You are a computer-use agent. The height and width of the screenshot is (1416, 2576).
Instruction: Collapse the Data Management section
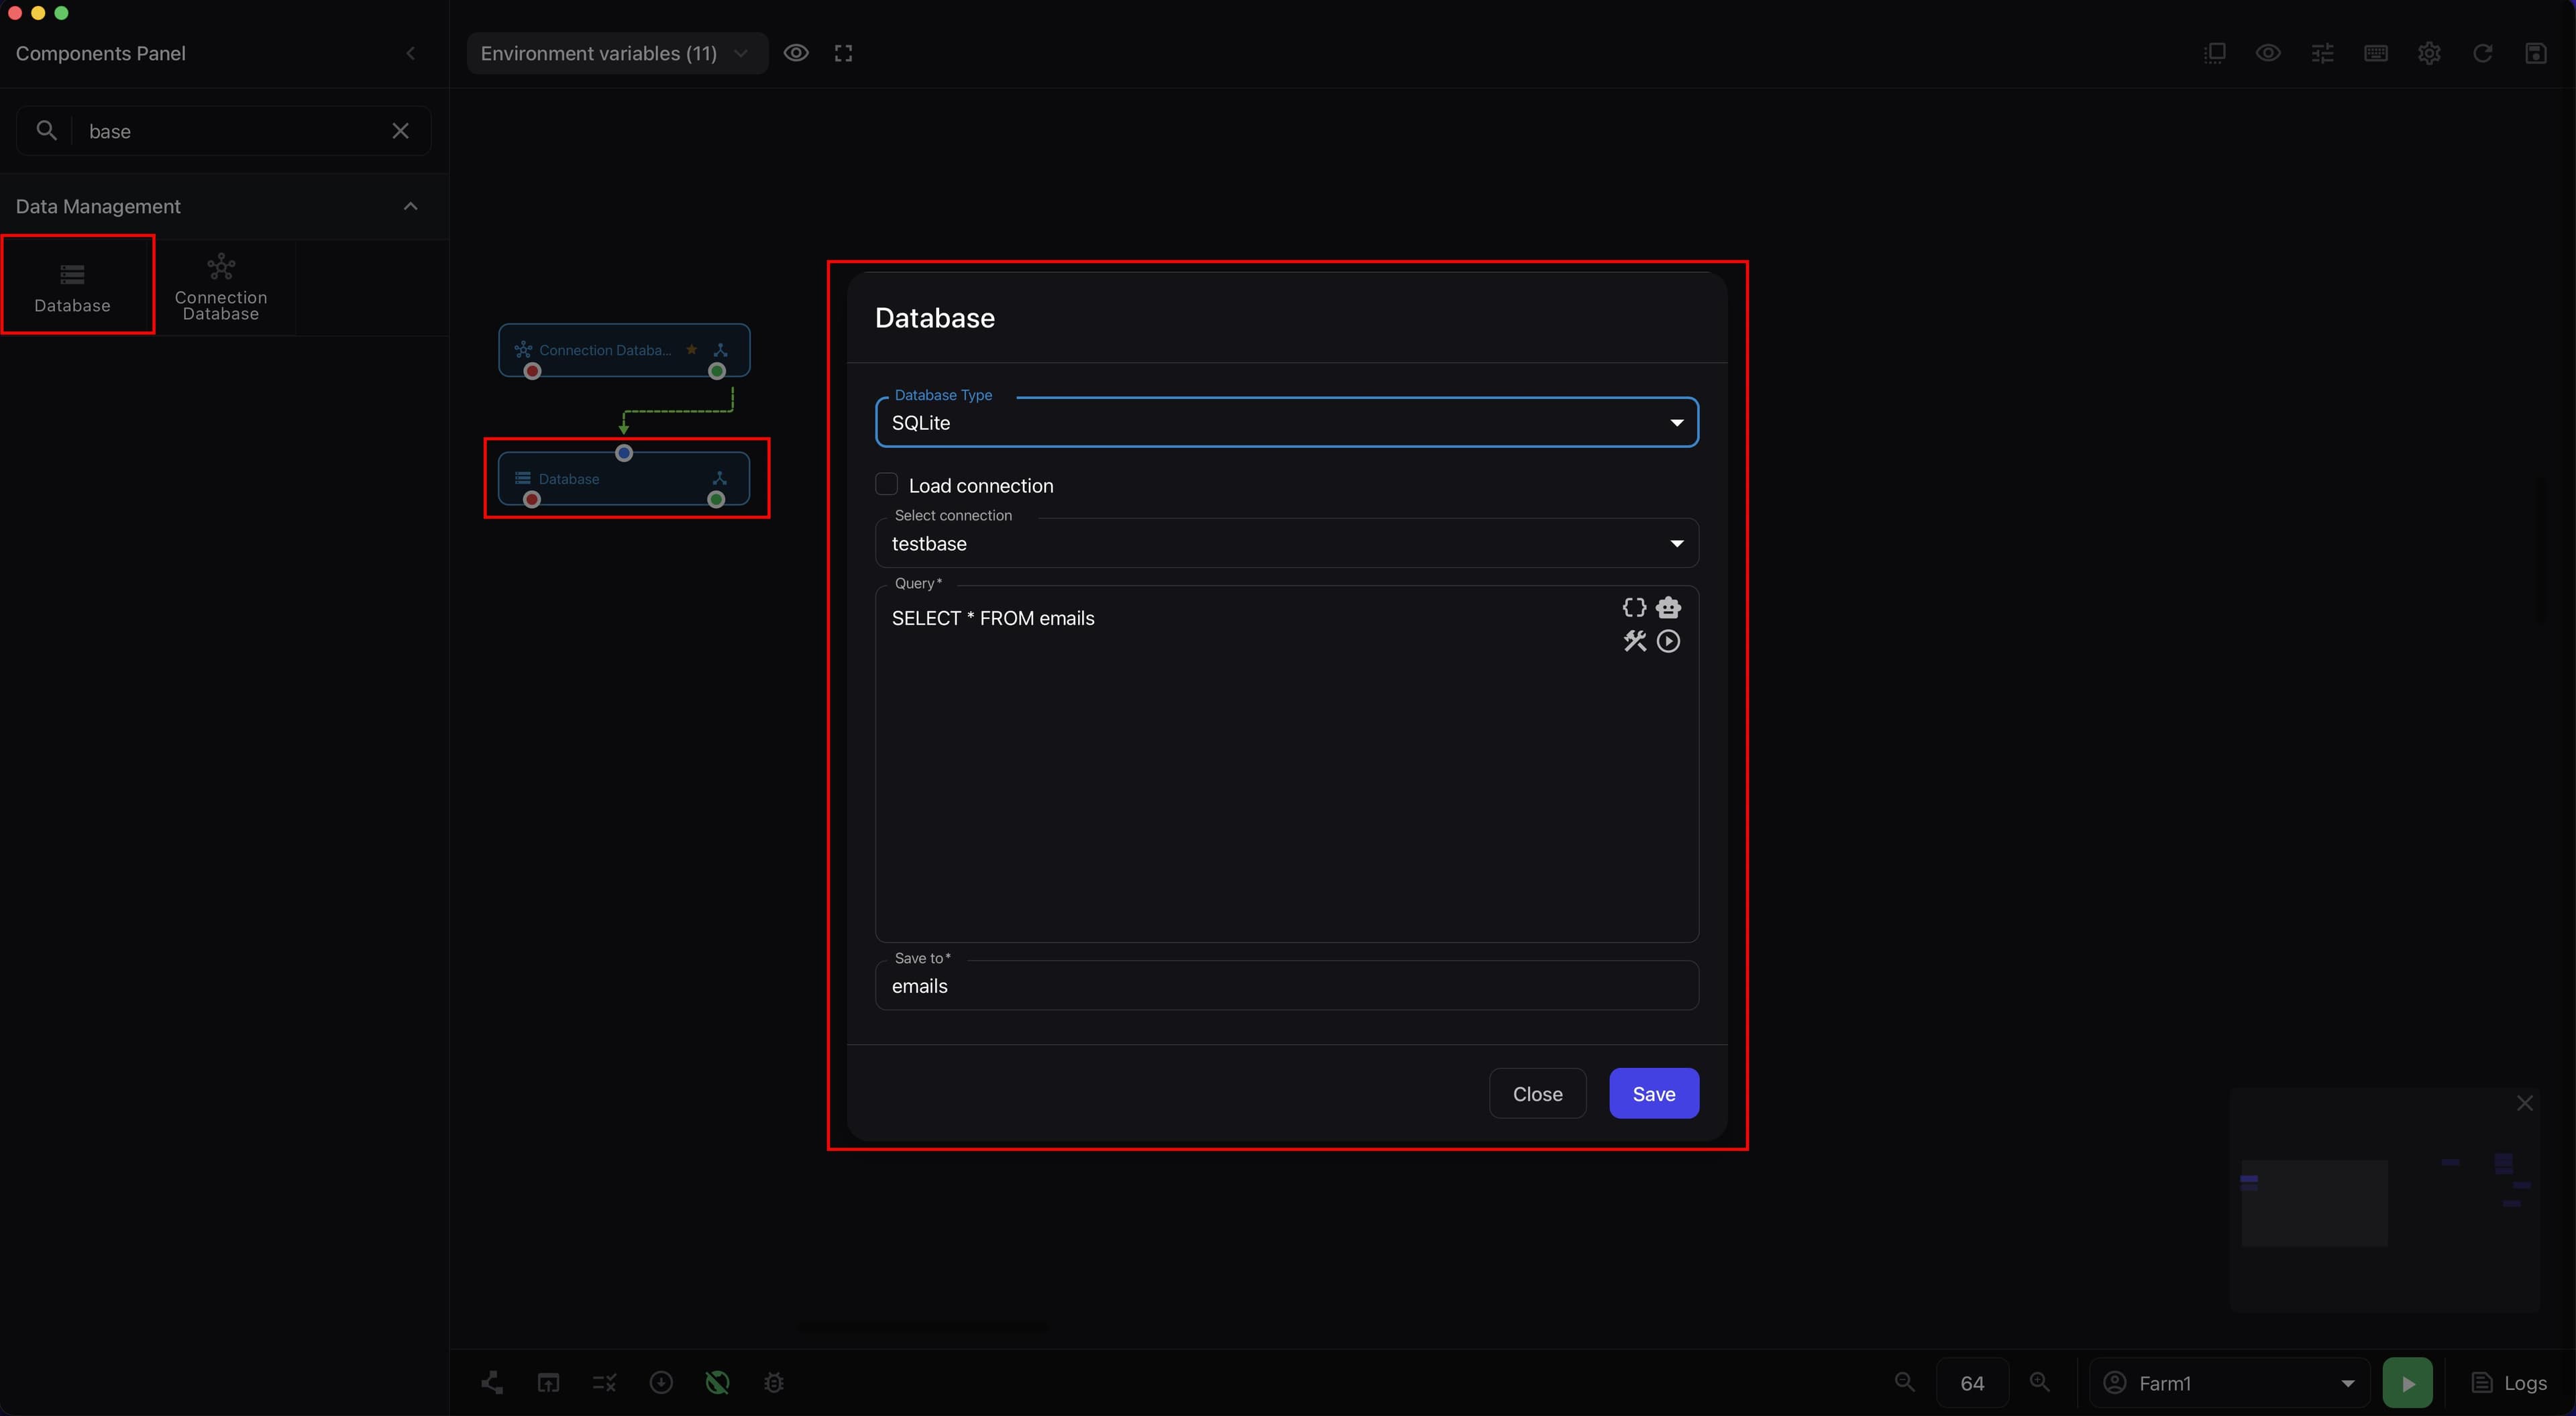(x=410, y=206)
